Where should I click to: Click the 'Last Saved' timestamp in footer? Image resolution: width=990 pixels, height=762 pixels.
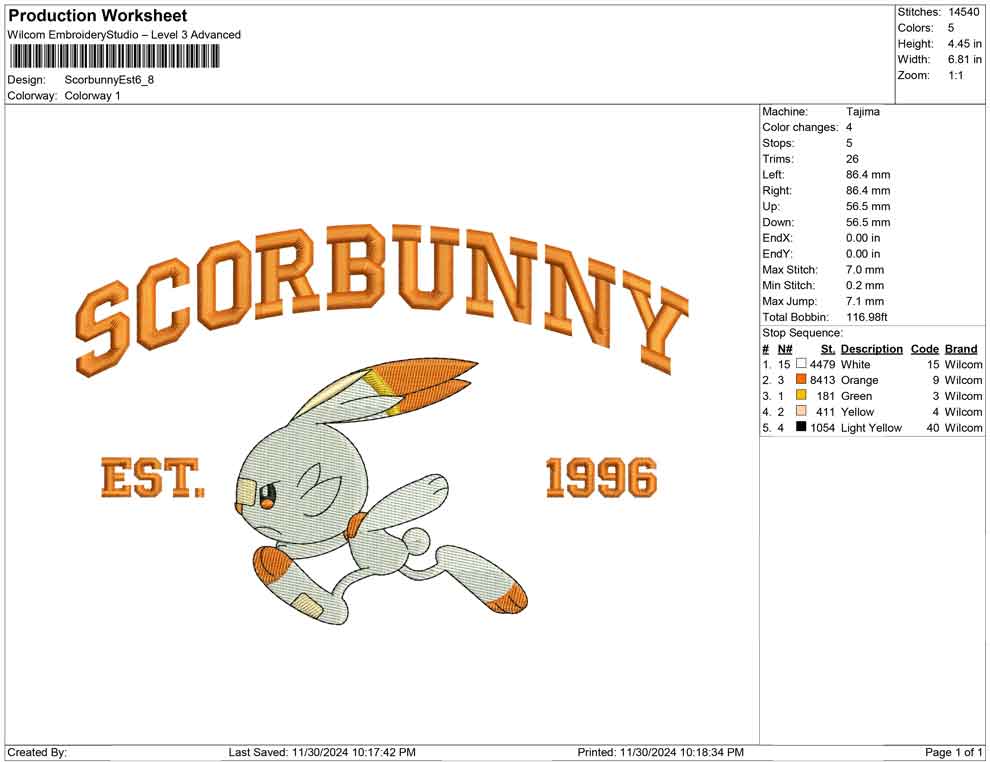[x=322, y=752]
